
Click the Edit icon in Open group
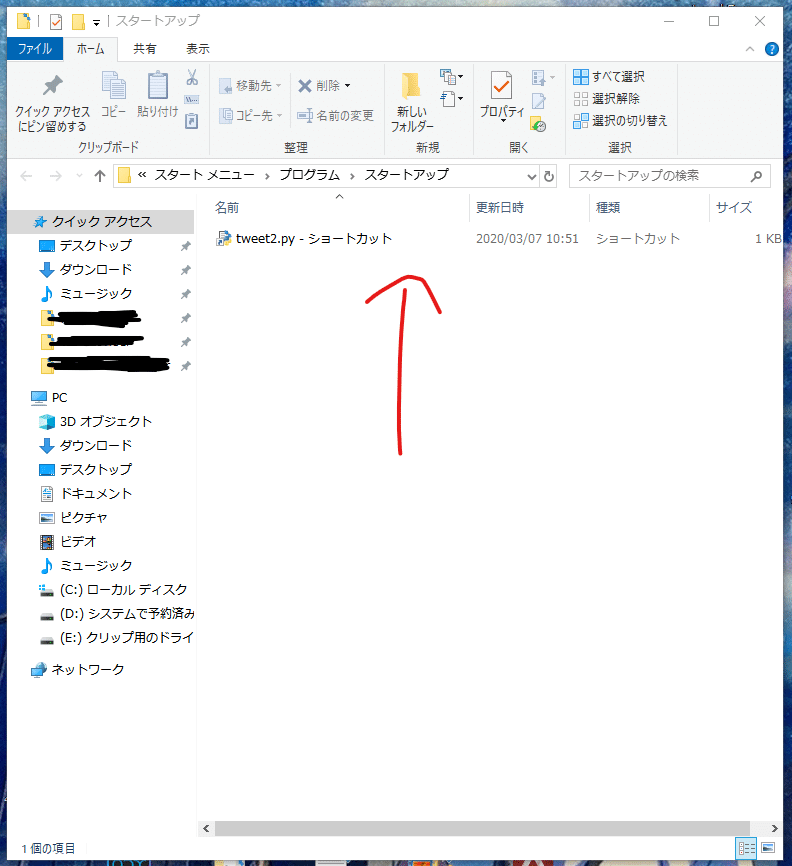click(x=538, y=101)
